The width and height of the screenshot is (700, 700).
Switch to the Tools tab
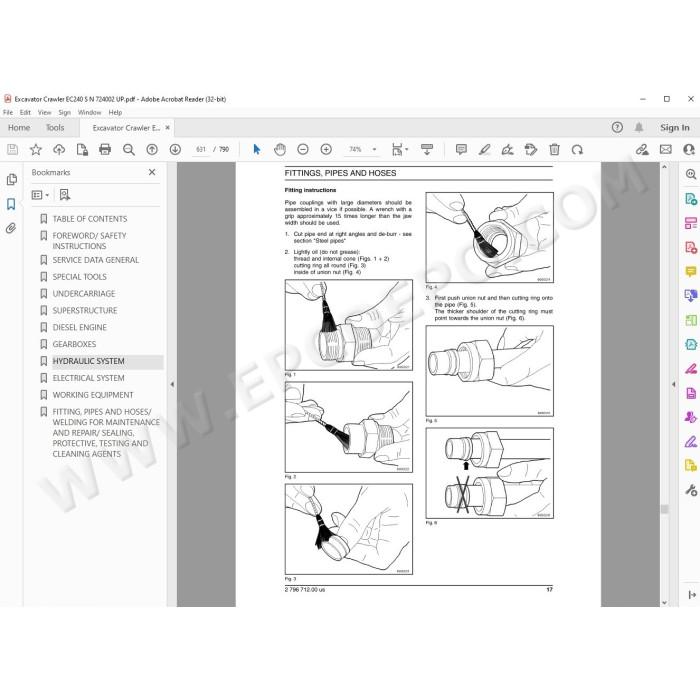[x=55, y=128]
